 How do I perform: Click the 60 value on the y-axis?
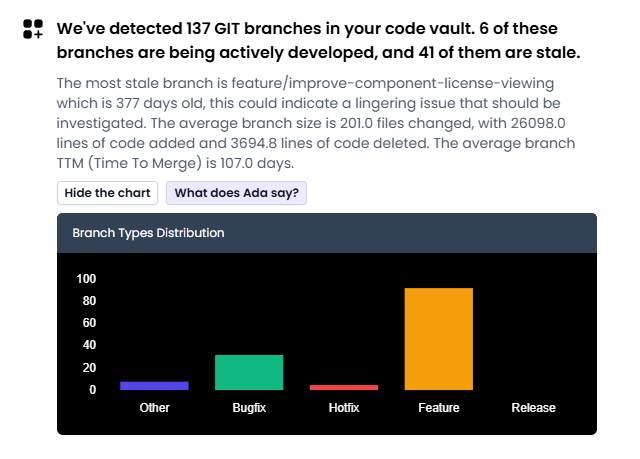(89, 323)
